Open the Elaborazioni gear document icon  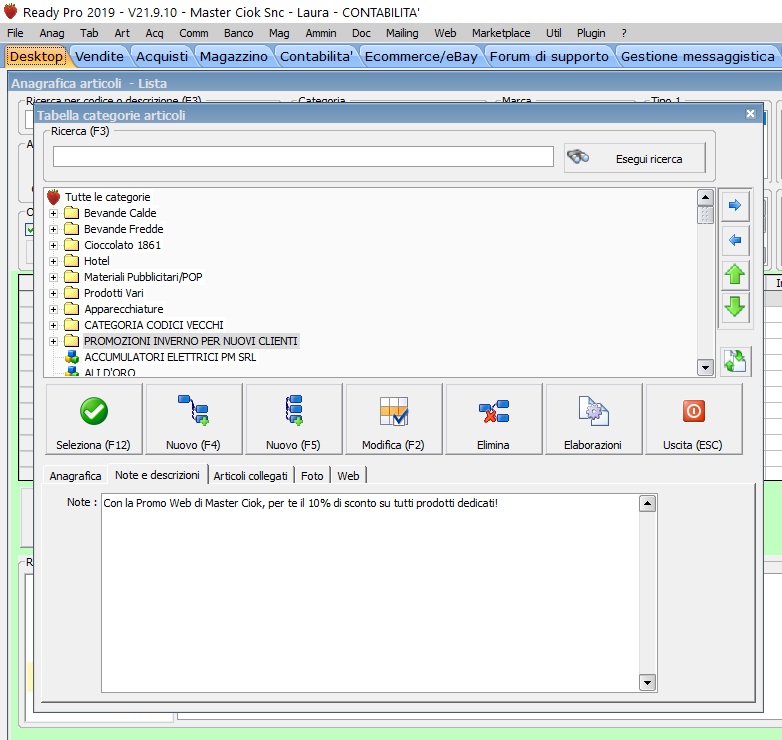click(593, 410)
